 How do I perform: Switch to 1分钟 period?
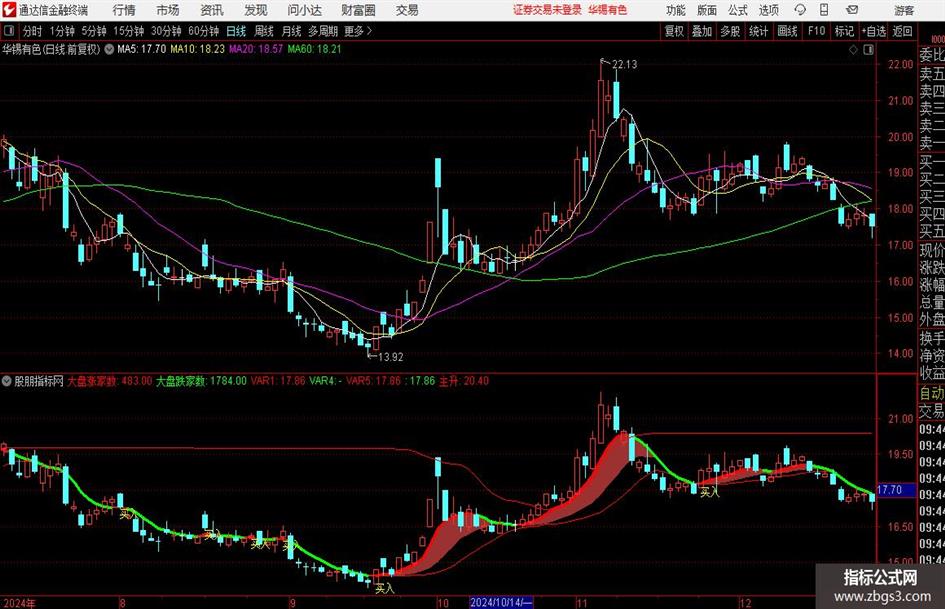(x=61, y=31)
